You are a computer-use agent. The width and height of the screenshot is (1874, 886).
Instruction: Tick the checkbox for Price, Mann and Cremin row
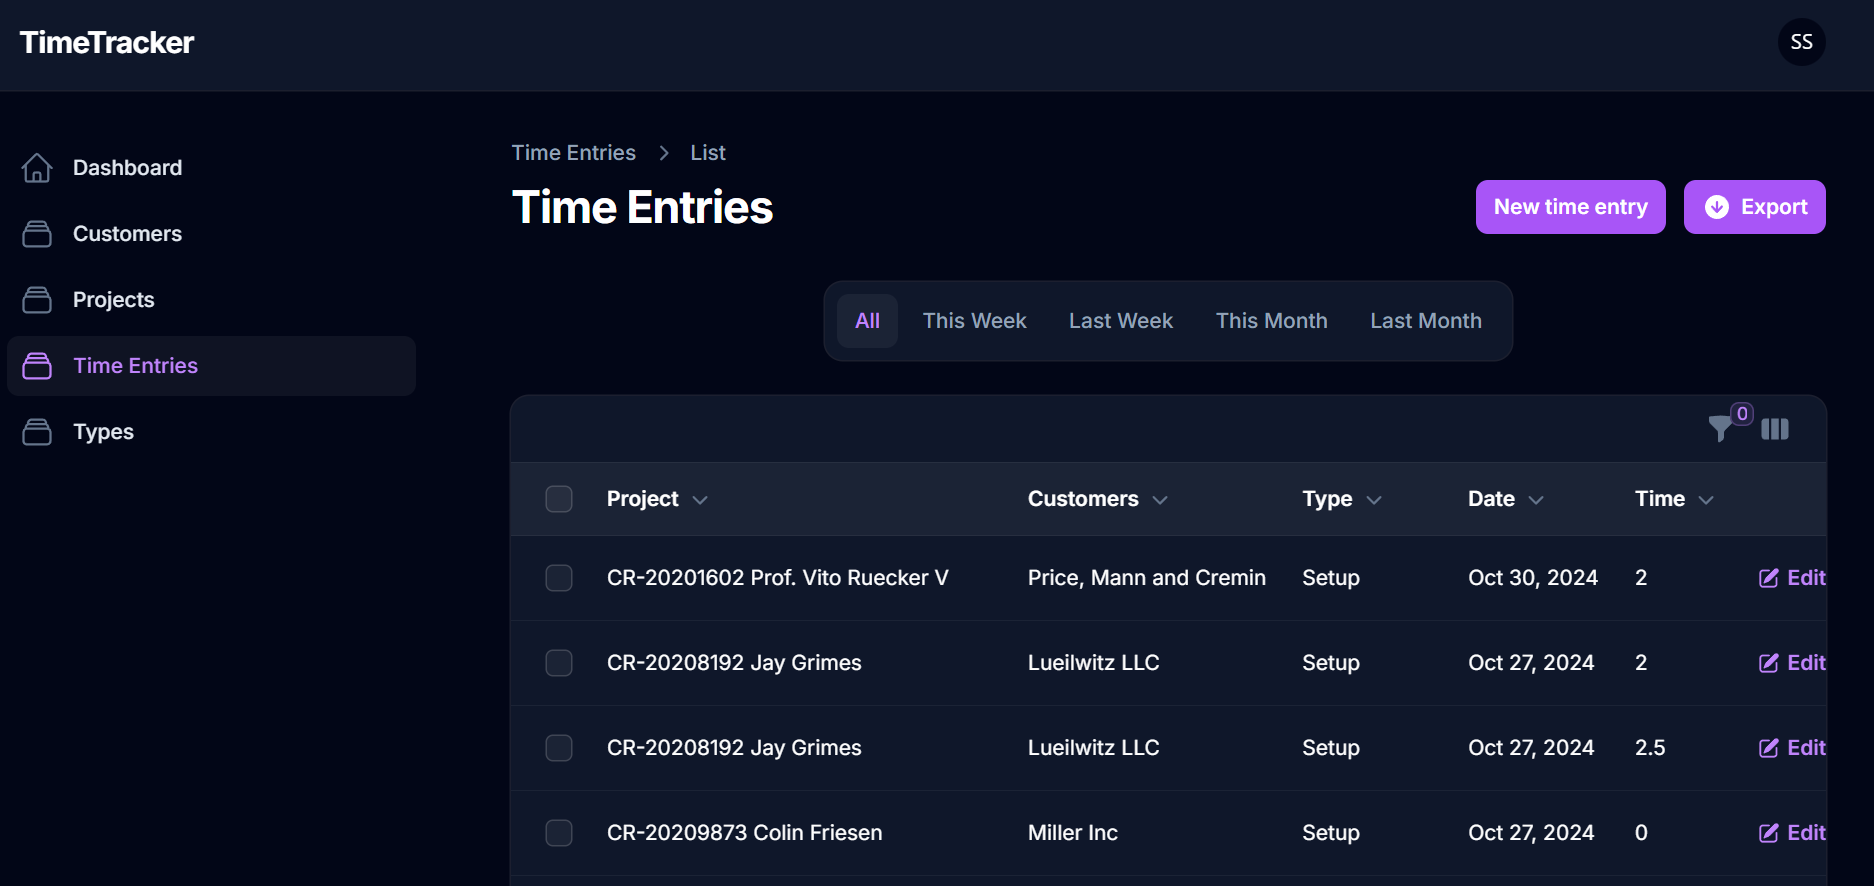click(559, 578)
